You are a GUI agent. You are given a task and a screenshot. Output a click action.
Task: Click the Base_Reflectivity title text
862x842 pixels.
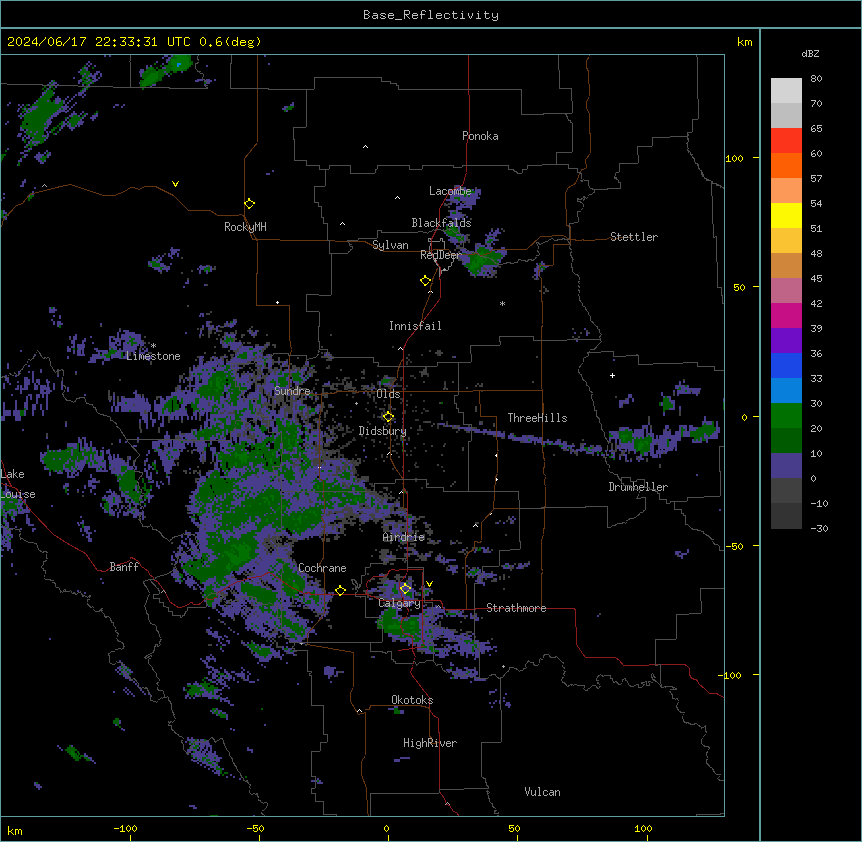(431, 15)
